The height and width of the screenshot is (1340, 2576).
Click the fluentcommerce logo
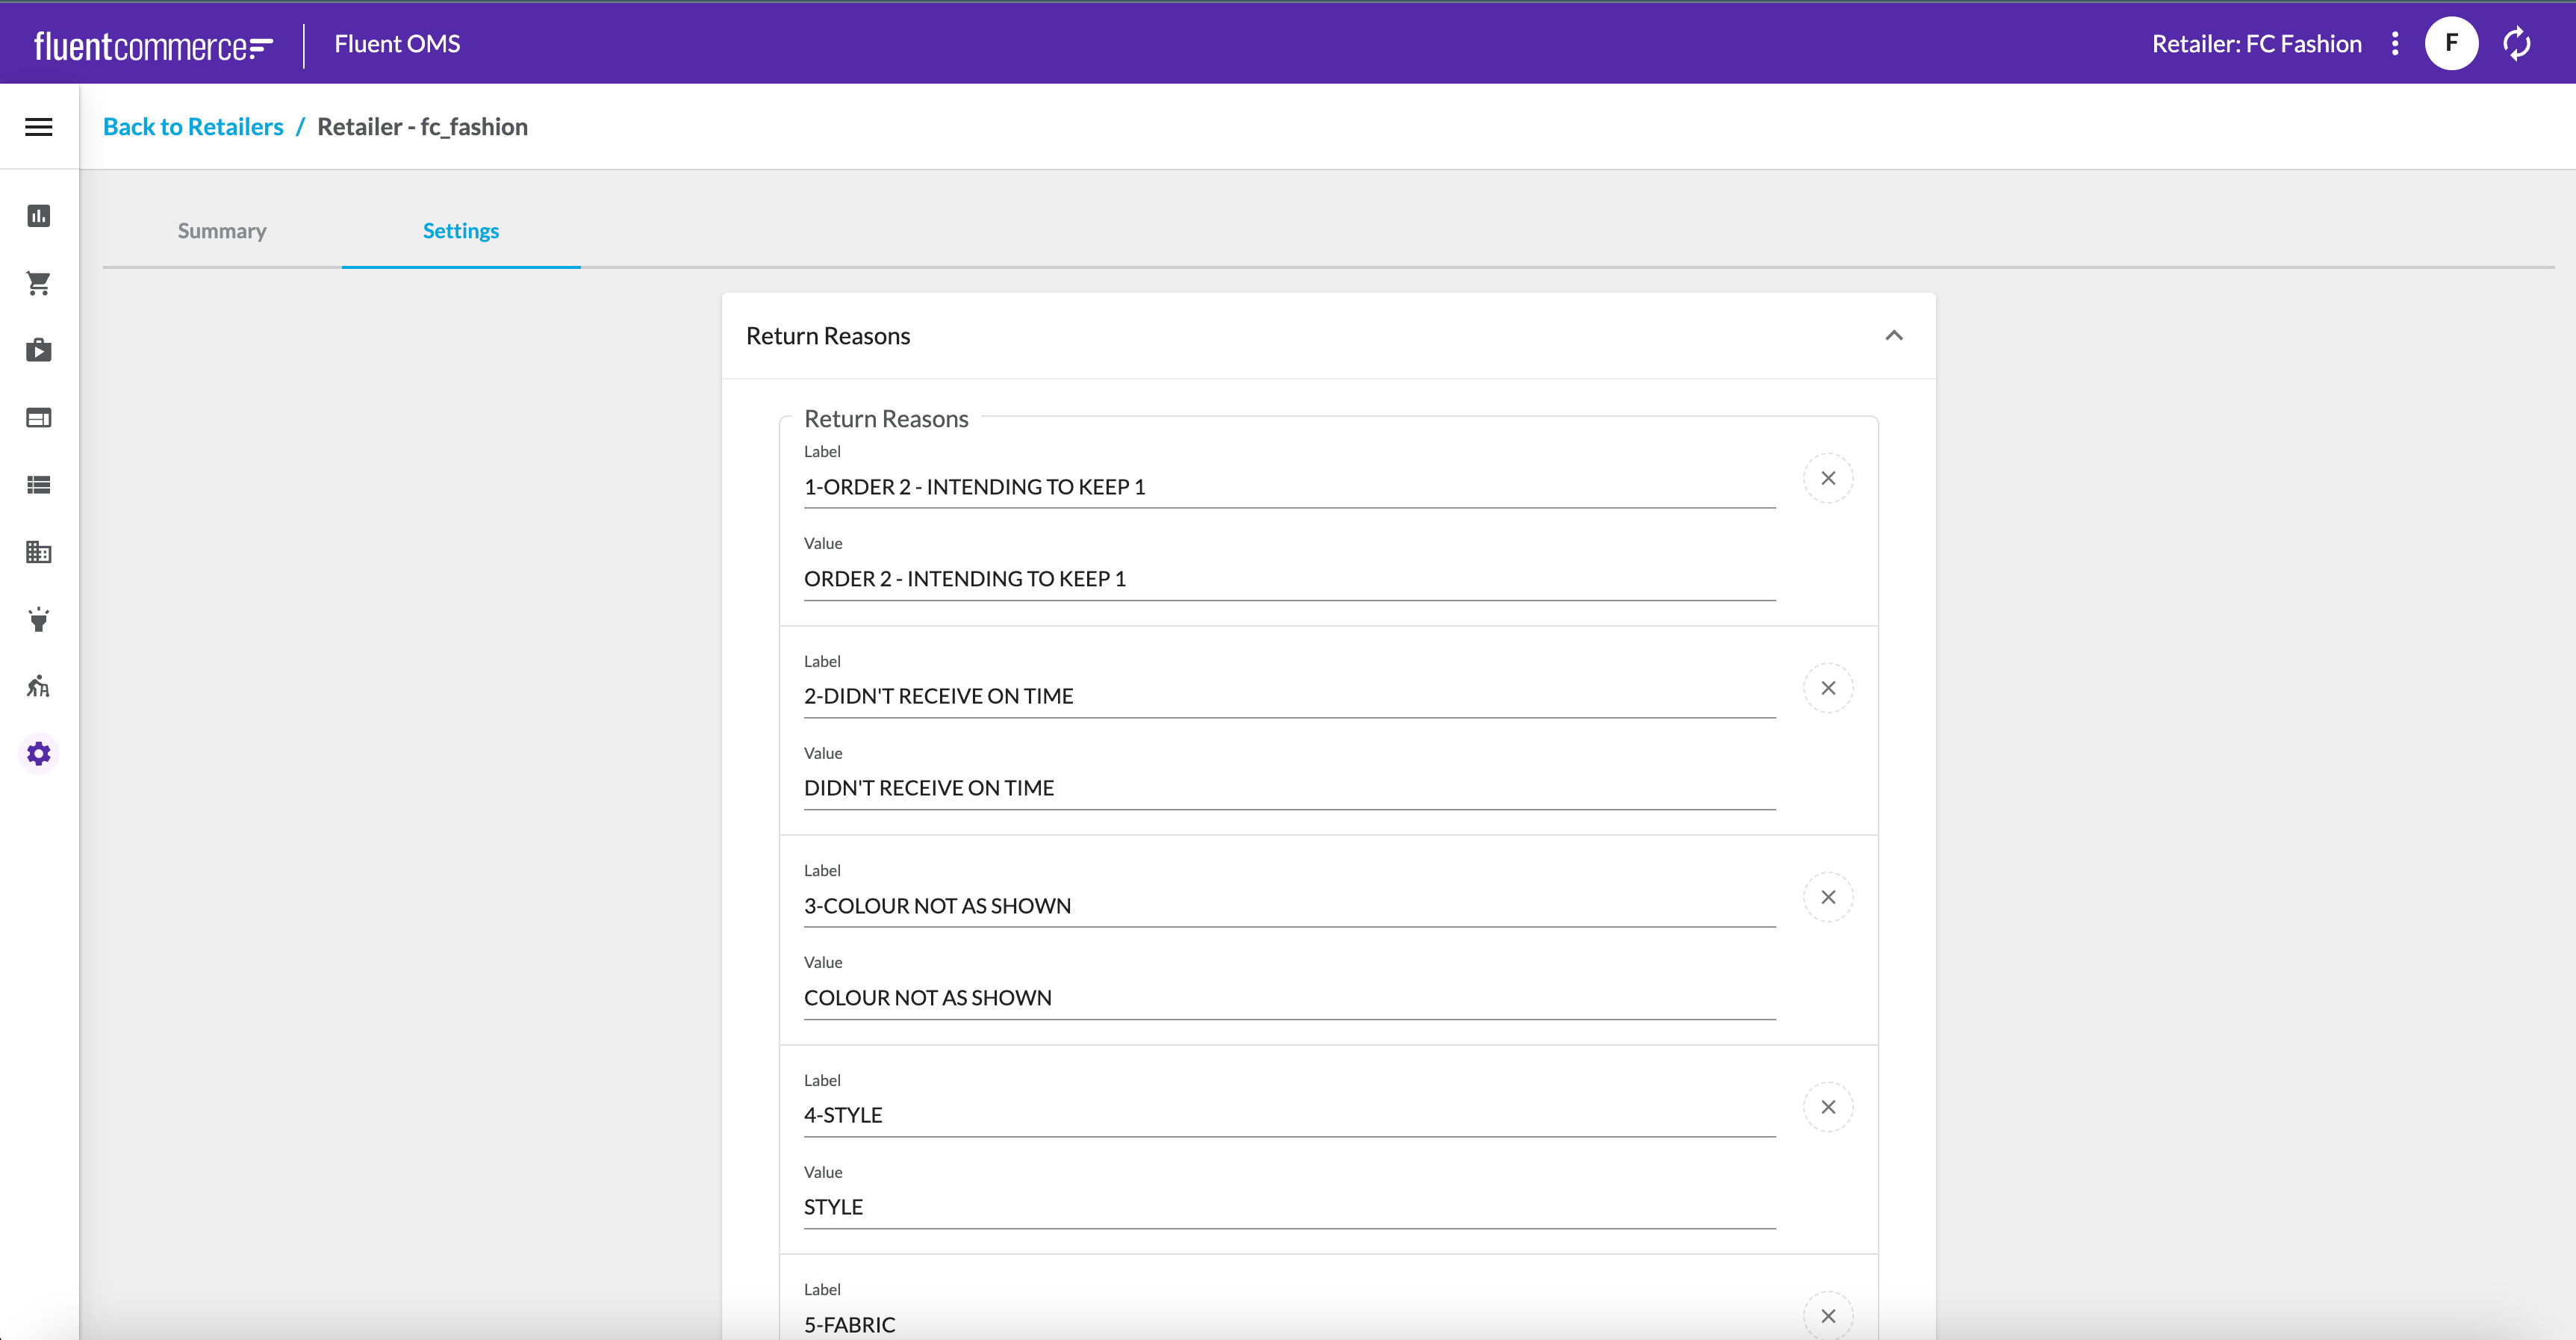tap(153, 45)
